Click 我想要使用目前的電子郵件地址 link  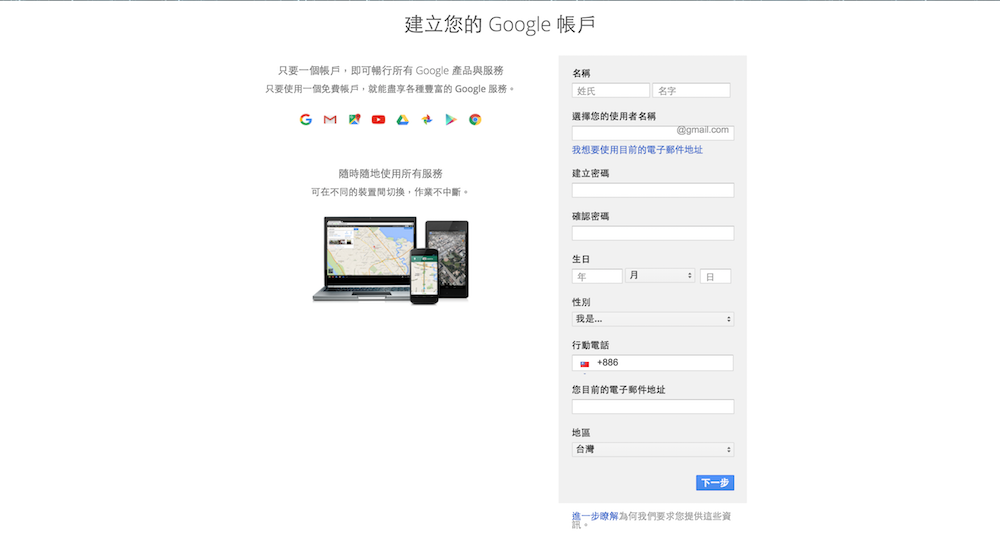(x=637, y=150)
